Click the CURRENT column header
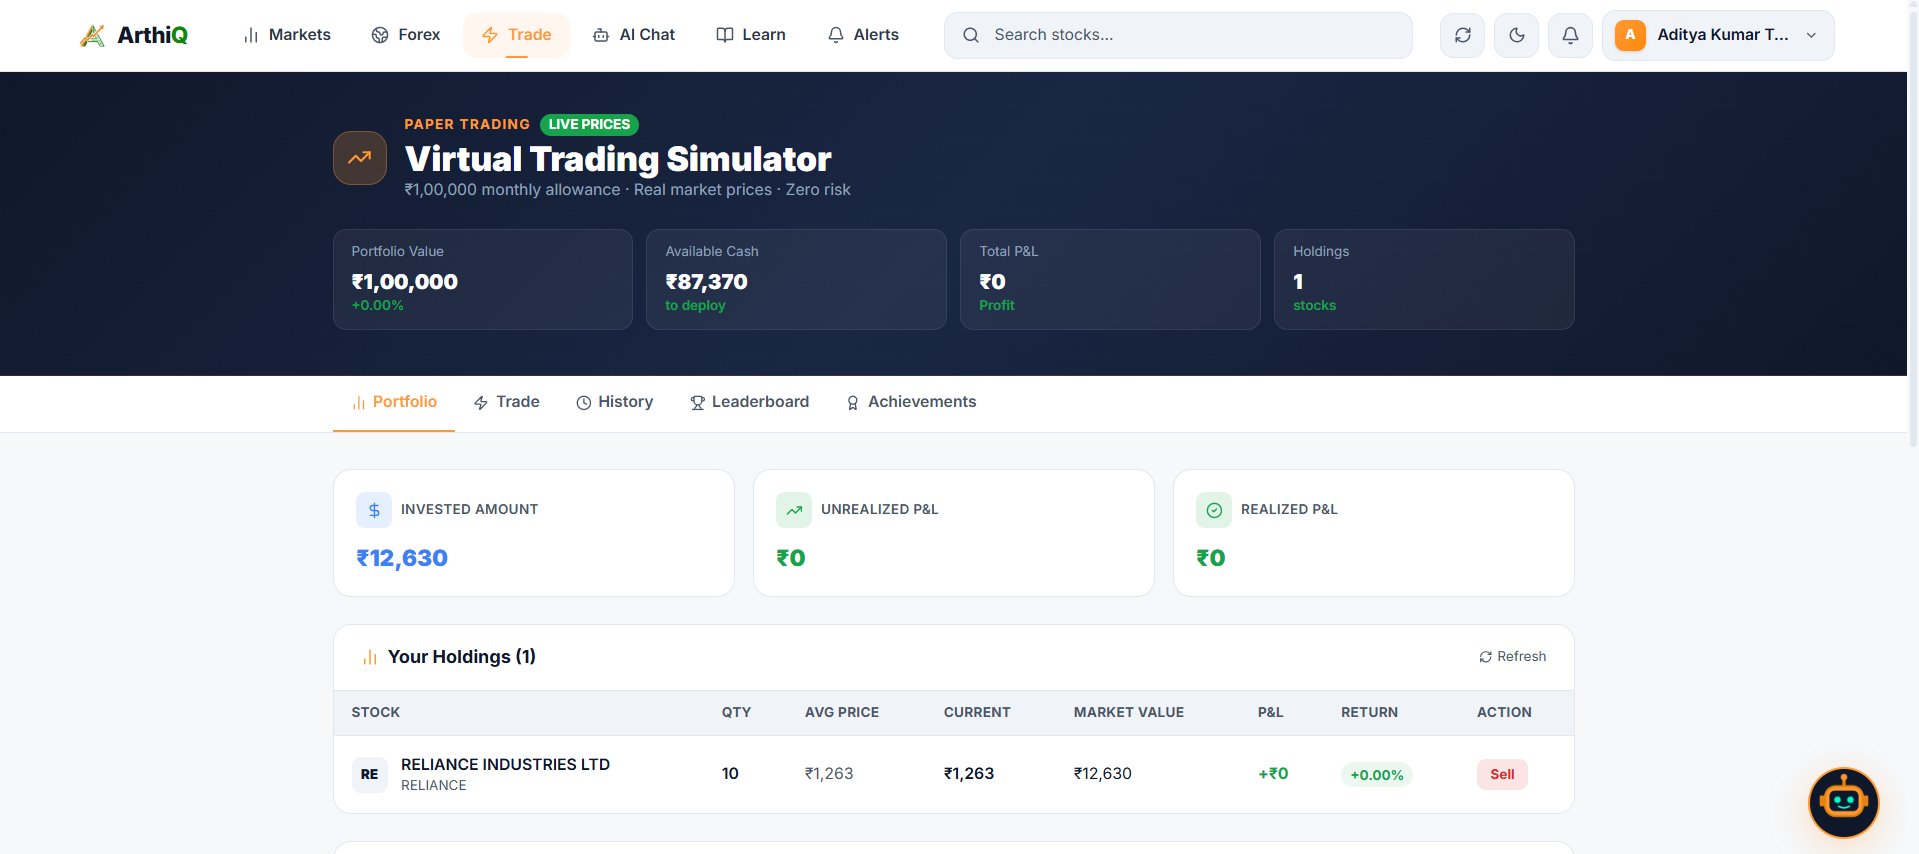 (977, 712)
